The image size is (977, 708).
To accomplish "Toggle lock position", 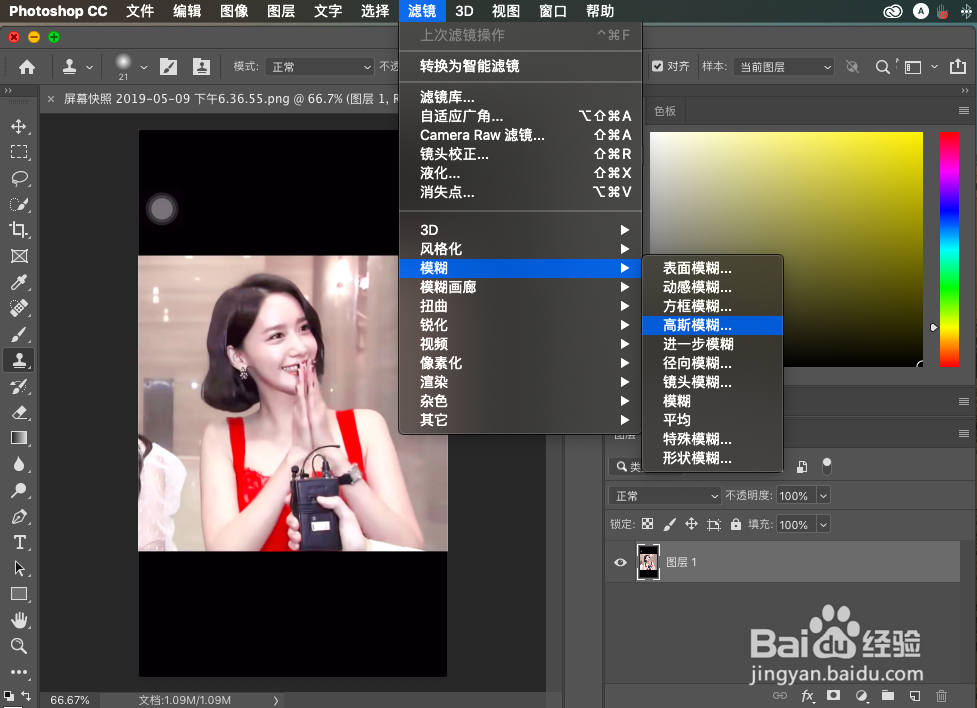I will [691, 524].
